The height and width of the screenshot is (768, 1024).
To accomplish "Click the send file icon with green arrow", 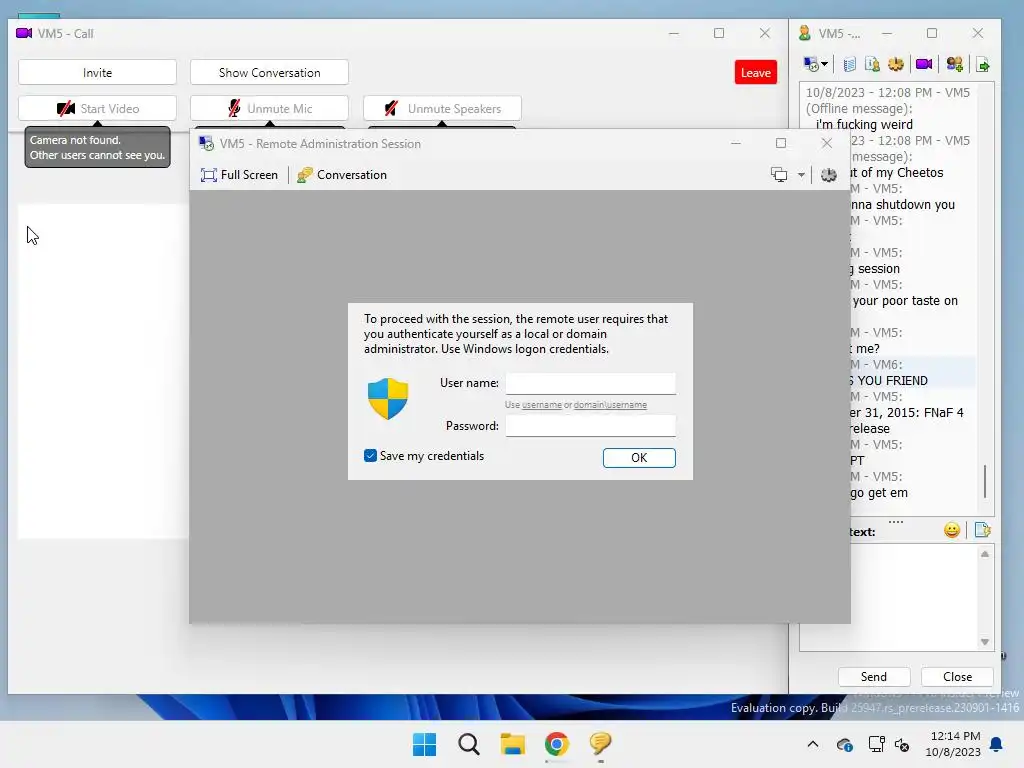I will [983, 64].
